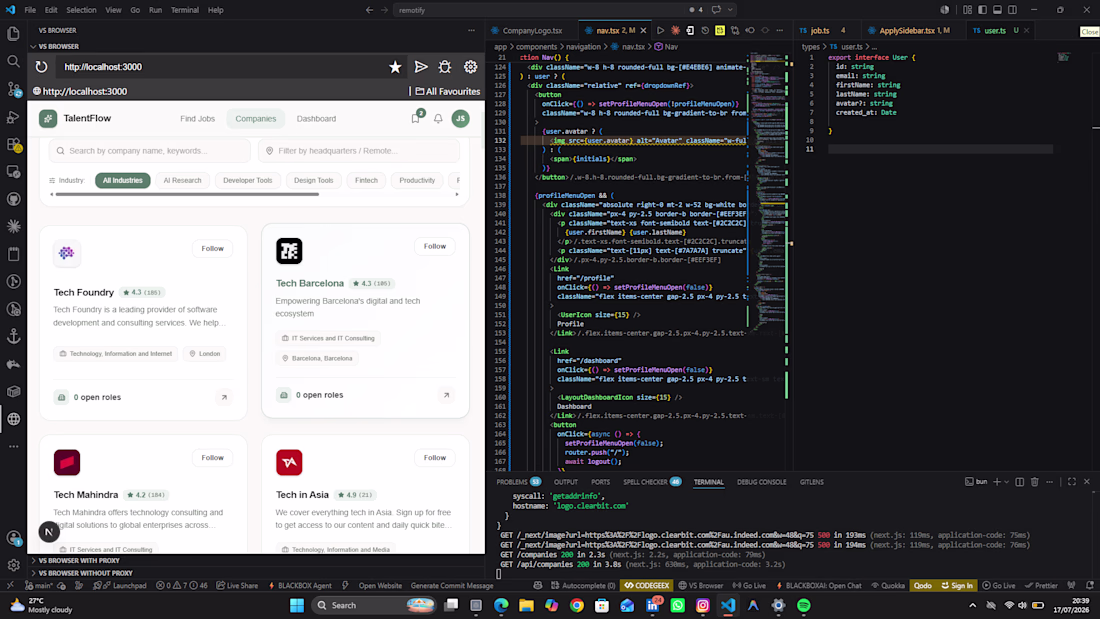Screen dimensions: 1100x619
Task: Follow the Tech Mahindra company
Action: pyautogui.click(x=213, y=458)
